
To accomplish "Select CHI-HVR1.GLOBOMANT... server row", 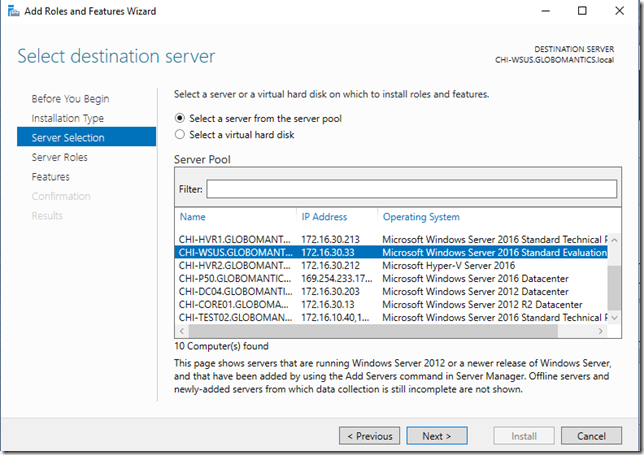I will click(391, 239).
